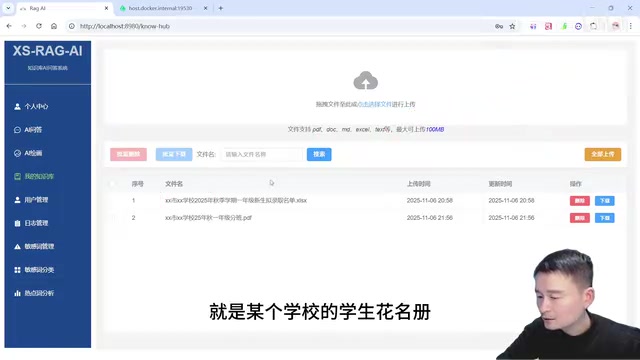Go back in browser history

pyautogui.click(x=9, y=26)
